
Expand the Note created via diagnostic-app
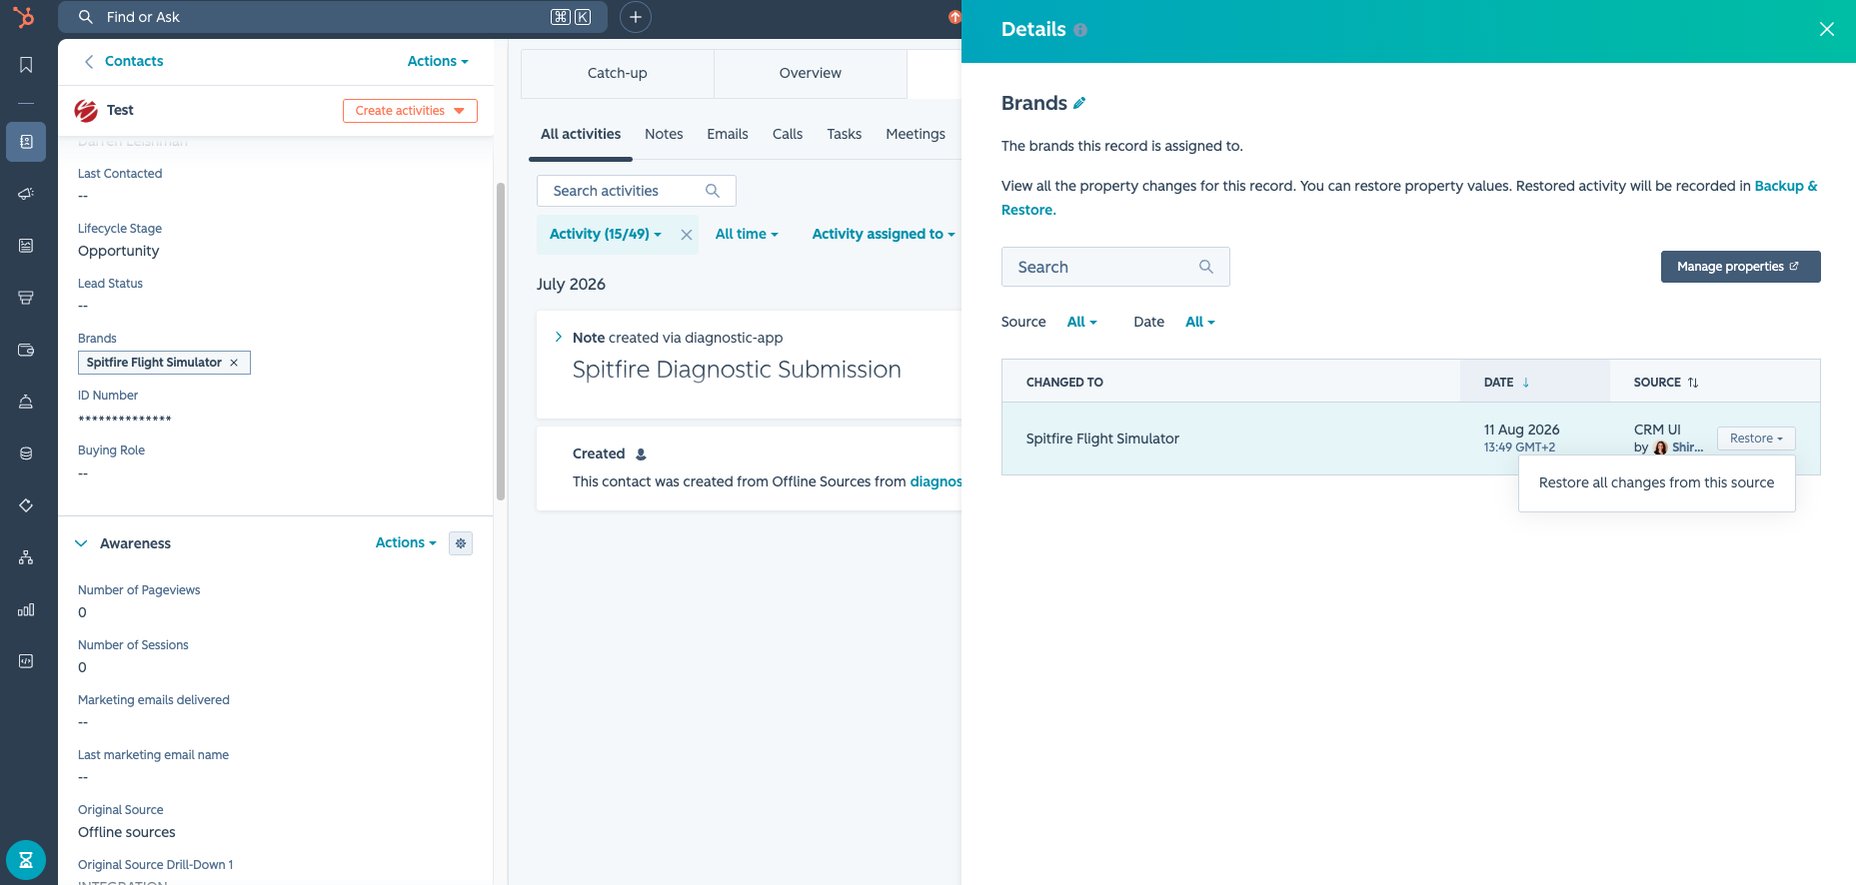coord(558,337)
